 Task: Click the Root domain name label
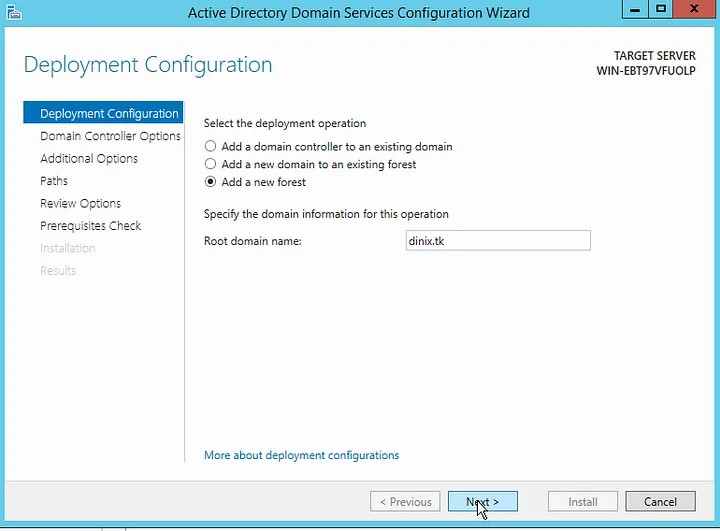[253, 241]
